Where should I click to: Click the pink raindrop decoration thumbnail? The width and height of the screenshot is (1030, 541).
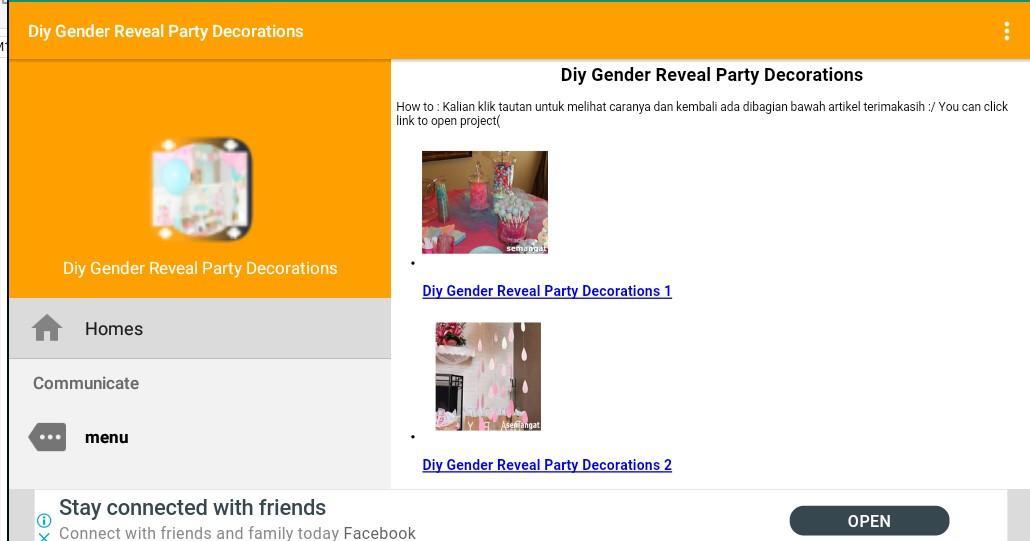[488, 376]
